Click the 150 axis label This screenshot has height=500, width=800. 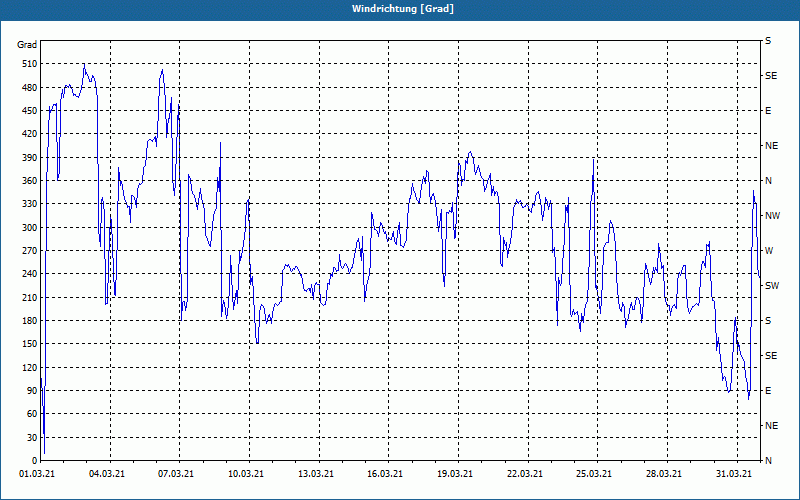tap(29, 344)
